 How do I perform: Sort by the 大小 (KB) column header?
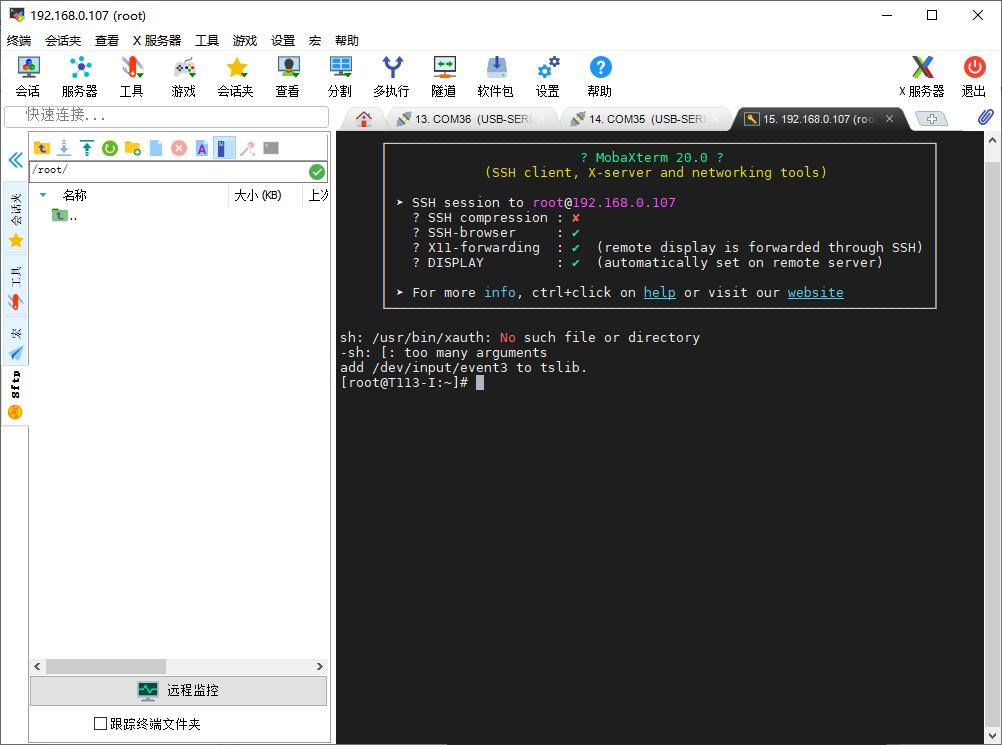click(258, 195)
